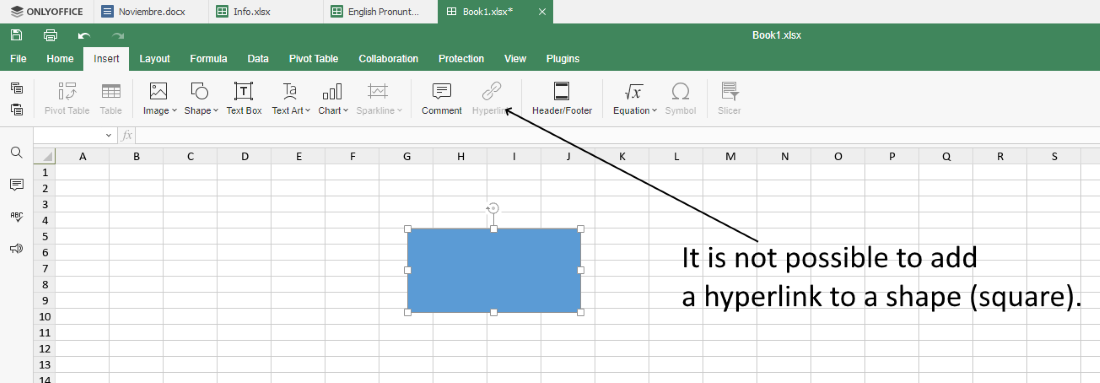
Task: Open the File menu
Action: (18, 59)
